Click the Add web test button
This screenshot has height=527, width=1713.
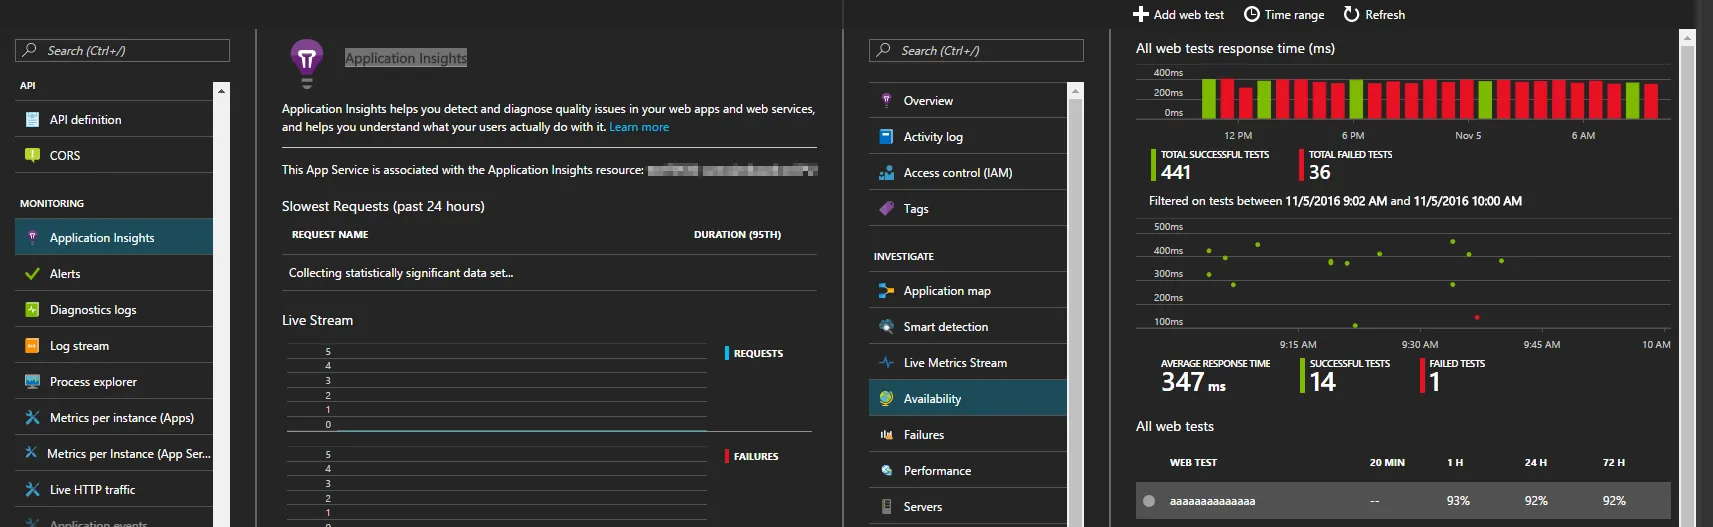[x=1178, y=15]
